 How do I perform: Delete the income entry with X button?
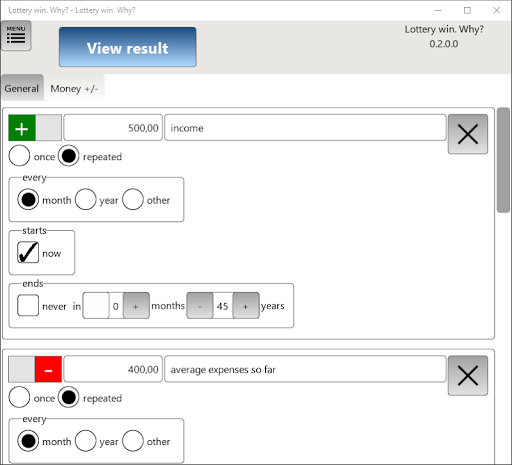coord(468,134)
